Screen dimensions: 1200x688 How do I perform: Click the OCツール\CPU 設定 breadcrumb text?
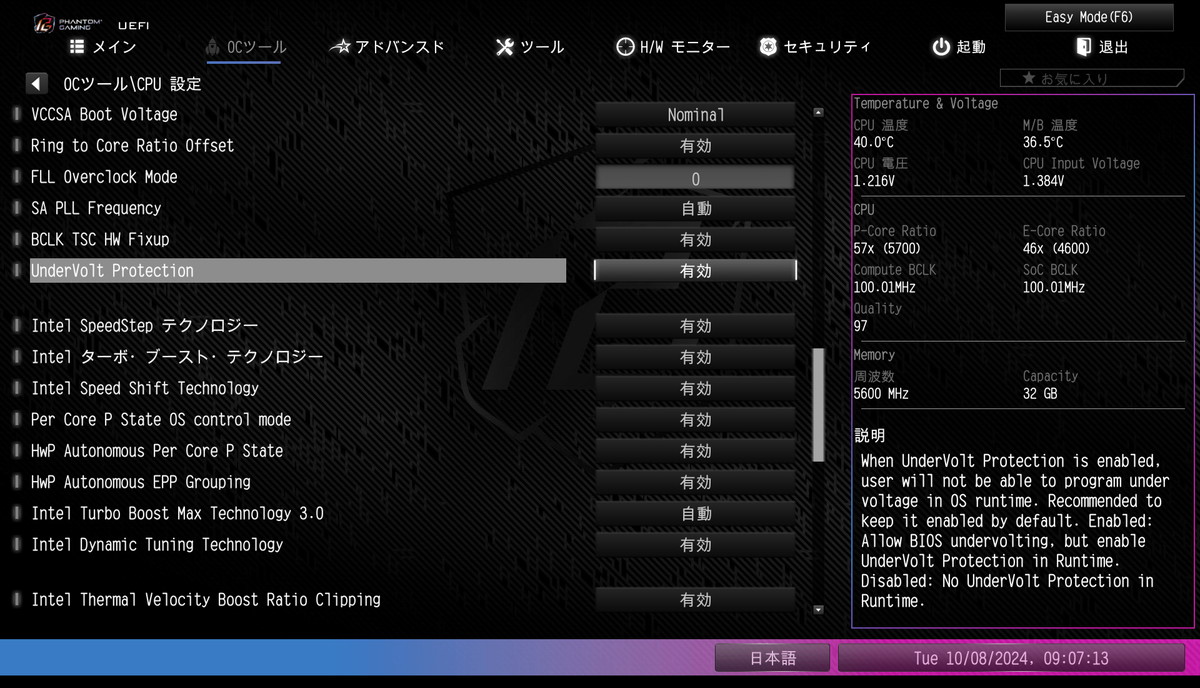[132, 84]
